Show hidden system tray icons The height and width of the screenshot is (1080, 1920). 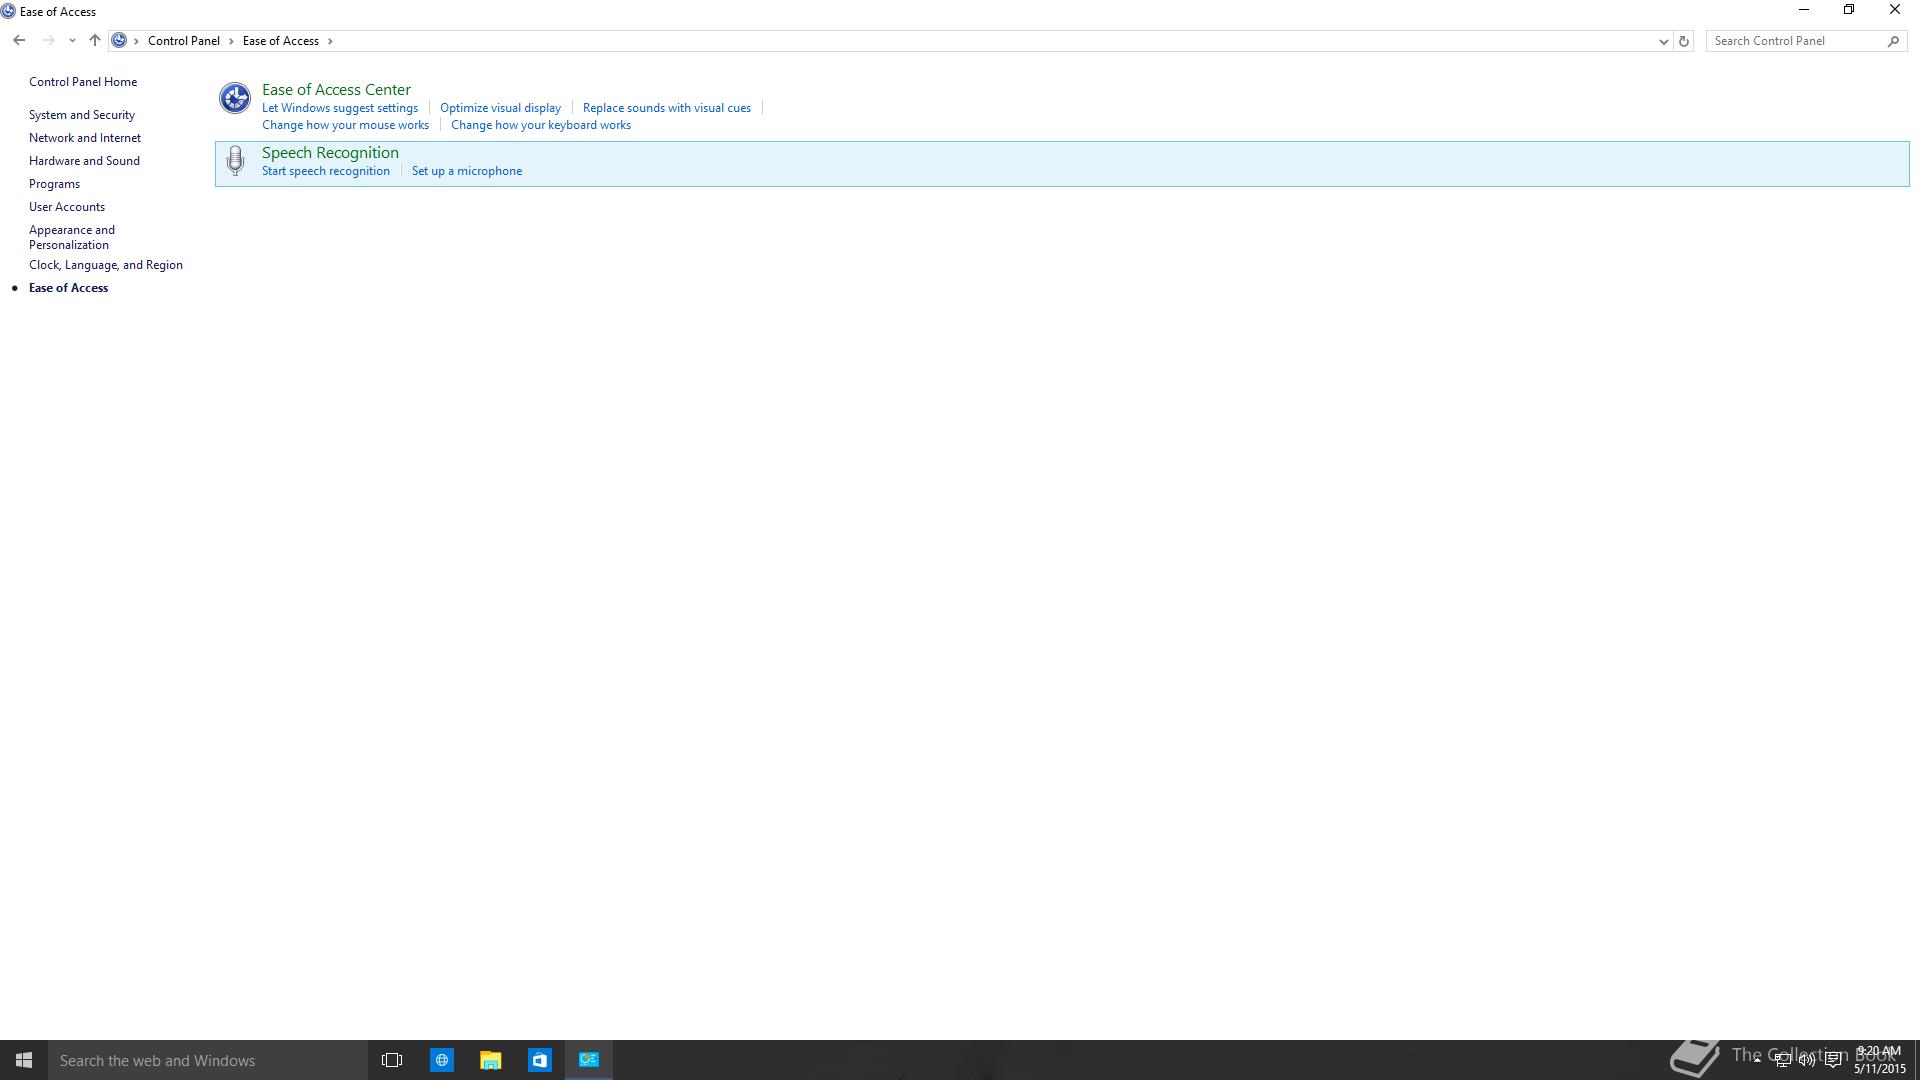click(x=1757, y=1060)
